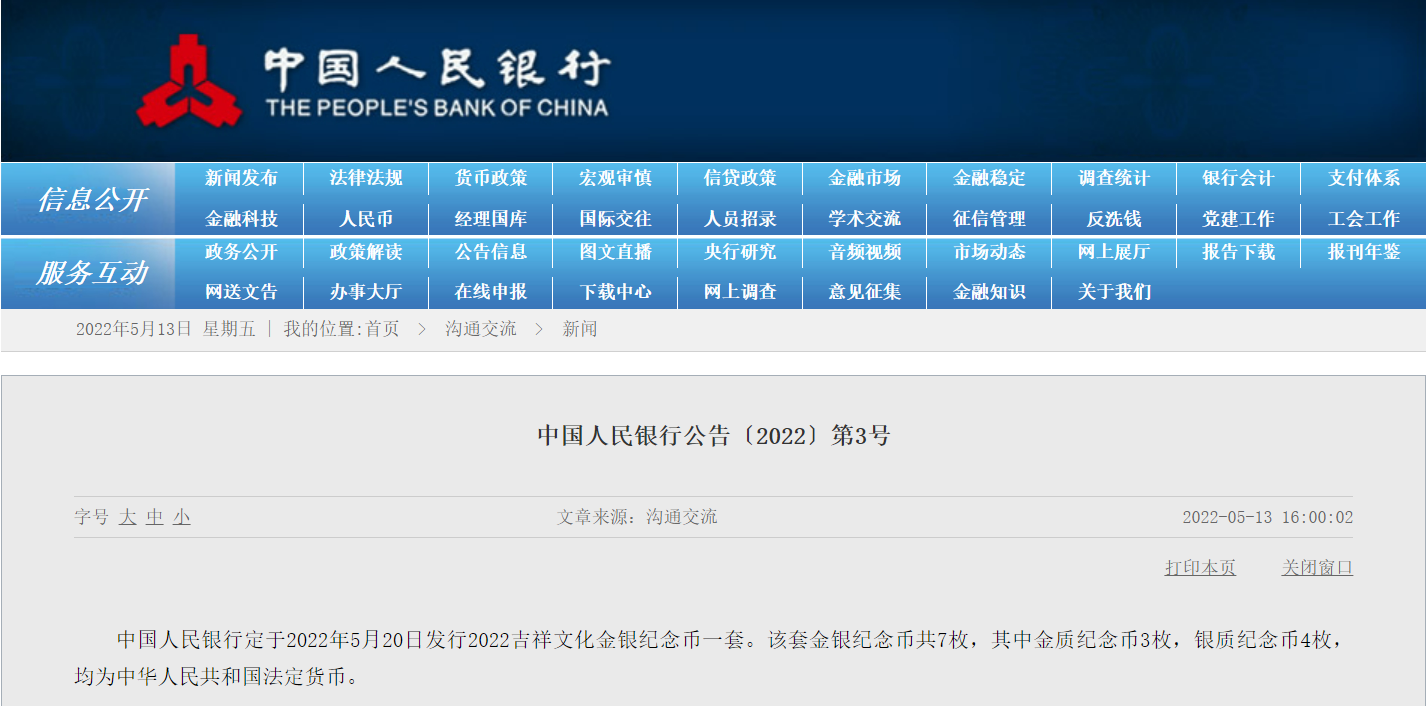Click the 文章来源：沟通交流 text
The height and width of the screenshot is (706, 1427).
coord(637,517)
